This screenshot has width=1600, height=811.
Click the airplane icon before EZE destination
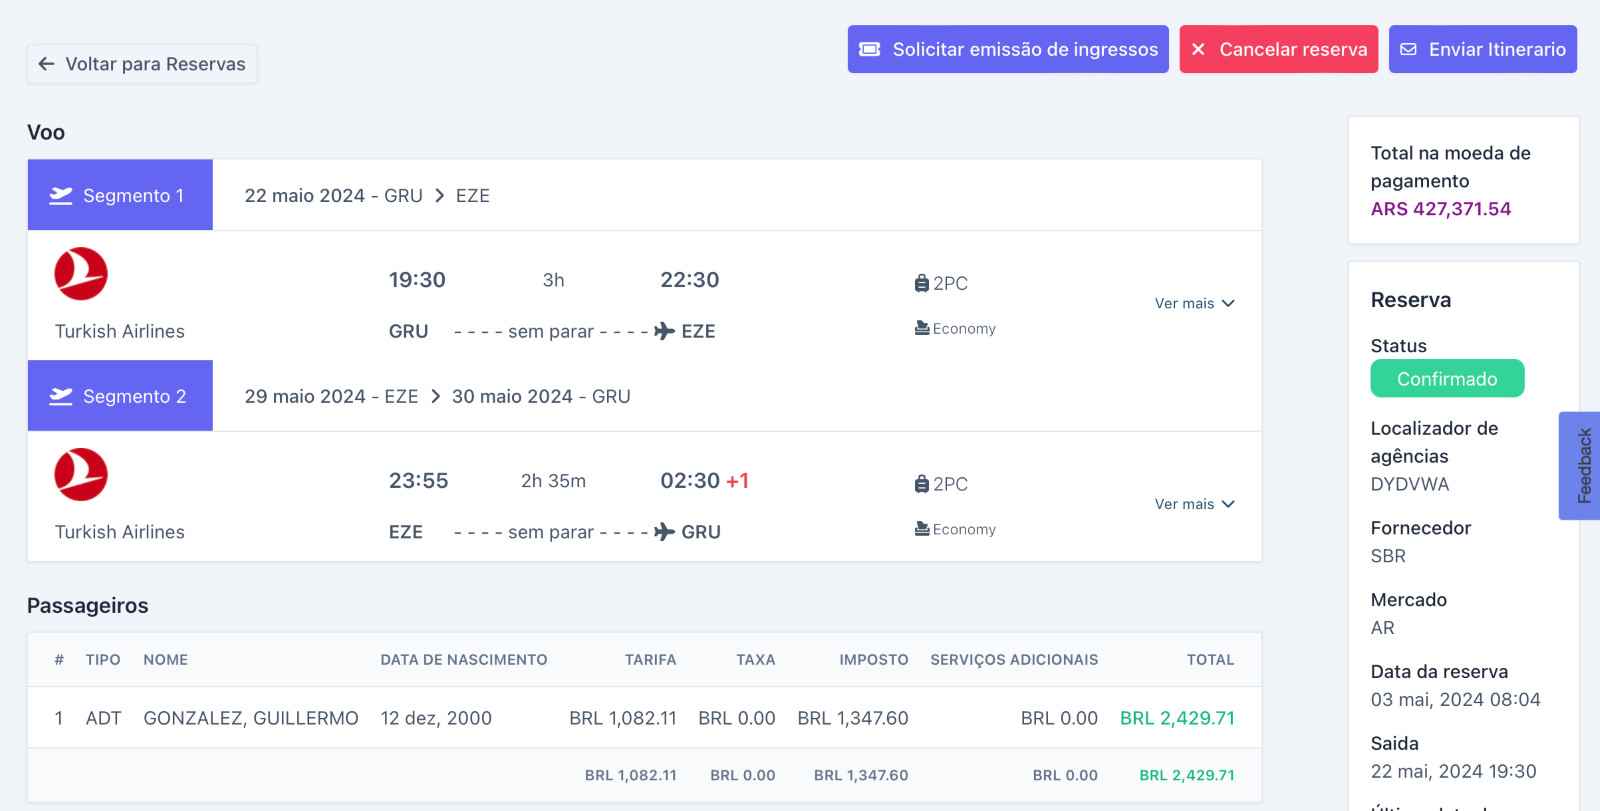pos(665,331)
